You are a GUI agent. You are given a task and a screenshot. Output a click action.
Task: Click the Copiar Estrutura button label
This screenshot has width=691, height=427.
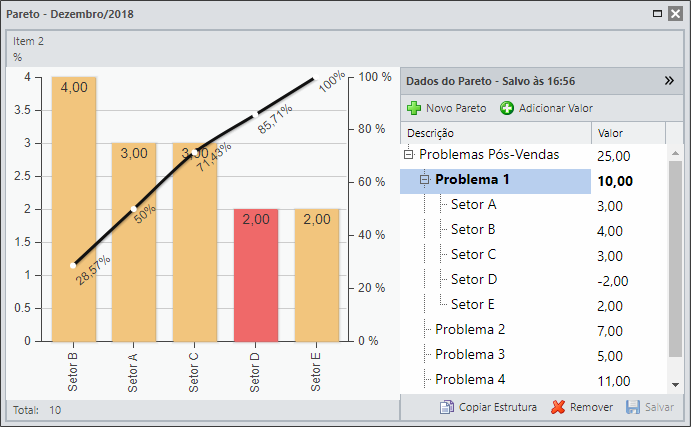[x=498, y=407]
